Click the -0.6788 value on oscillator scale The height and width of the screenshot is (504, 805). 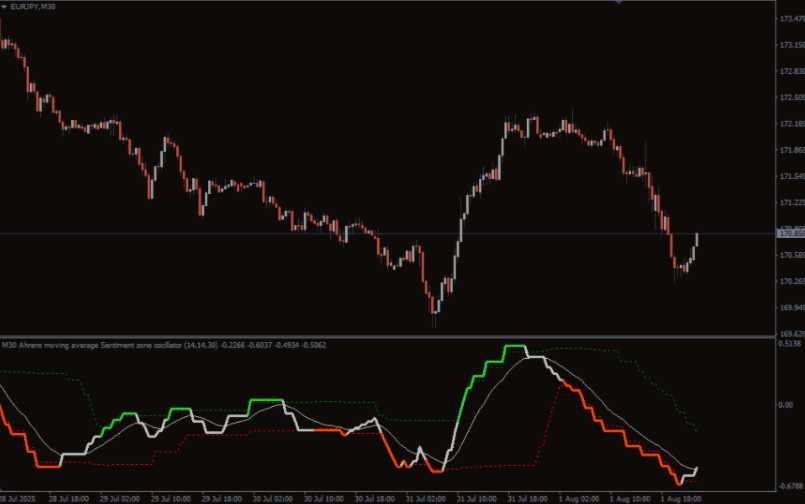click(791, 486)
